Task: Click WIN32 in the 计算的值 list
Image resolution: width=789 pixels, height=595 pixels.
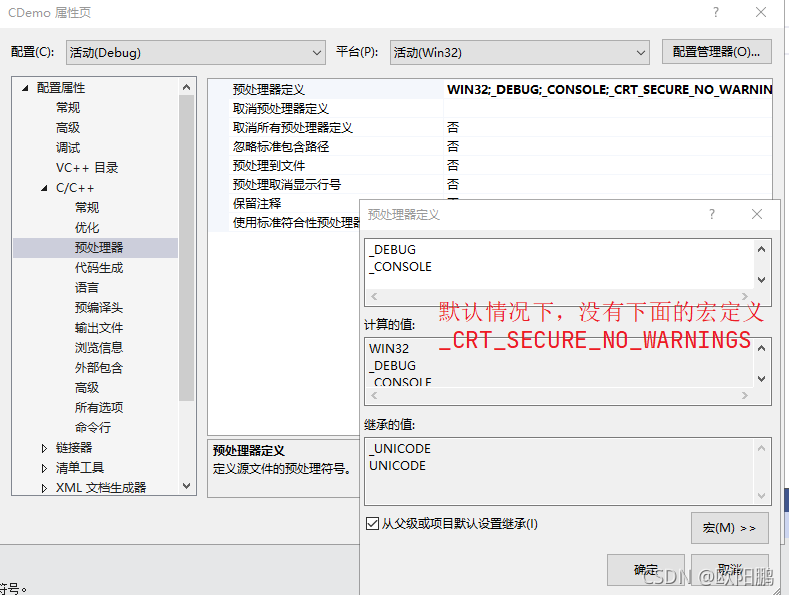Action: coord(389,348)
